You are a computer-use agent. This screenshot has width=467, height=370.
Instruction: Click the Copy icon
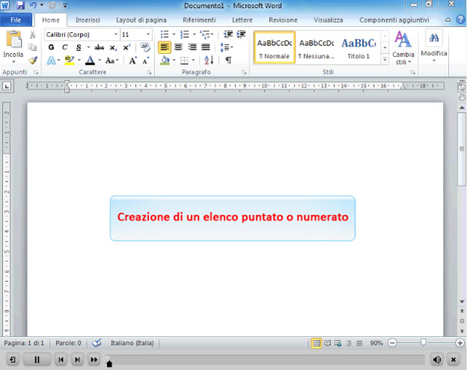(32, 47)
